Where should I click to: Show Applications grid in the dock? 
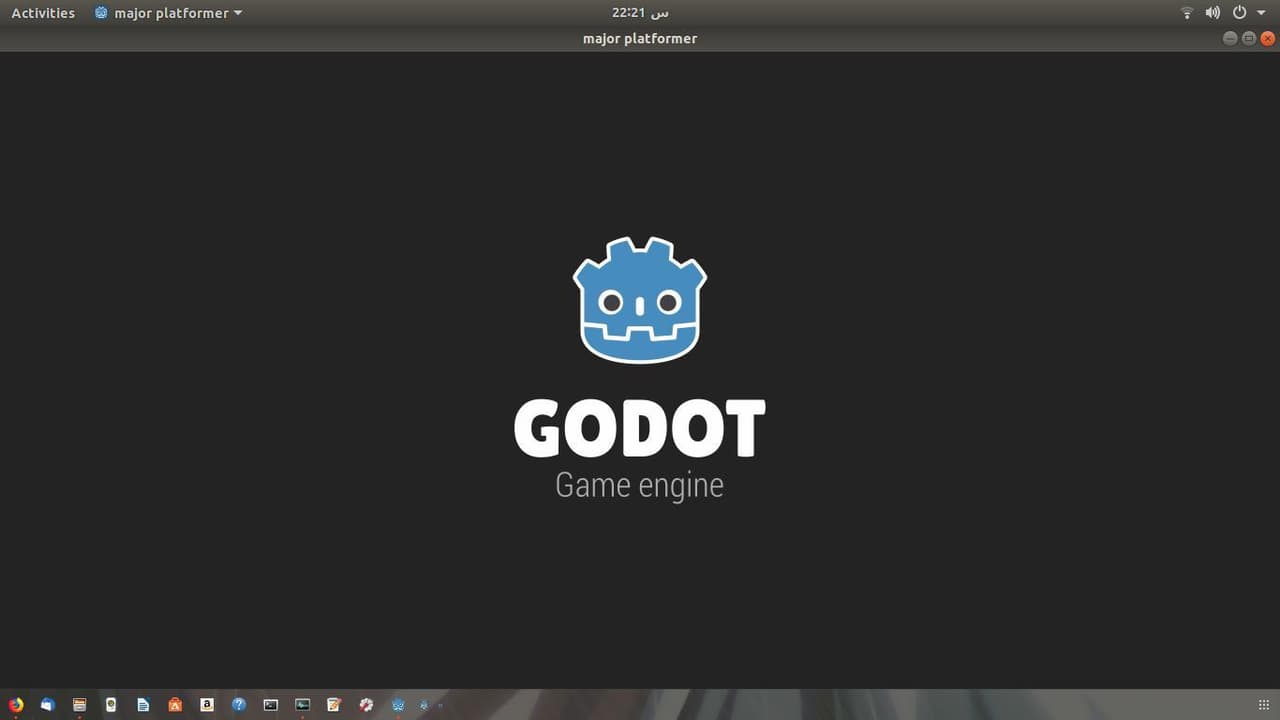pos(1263,705)
